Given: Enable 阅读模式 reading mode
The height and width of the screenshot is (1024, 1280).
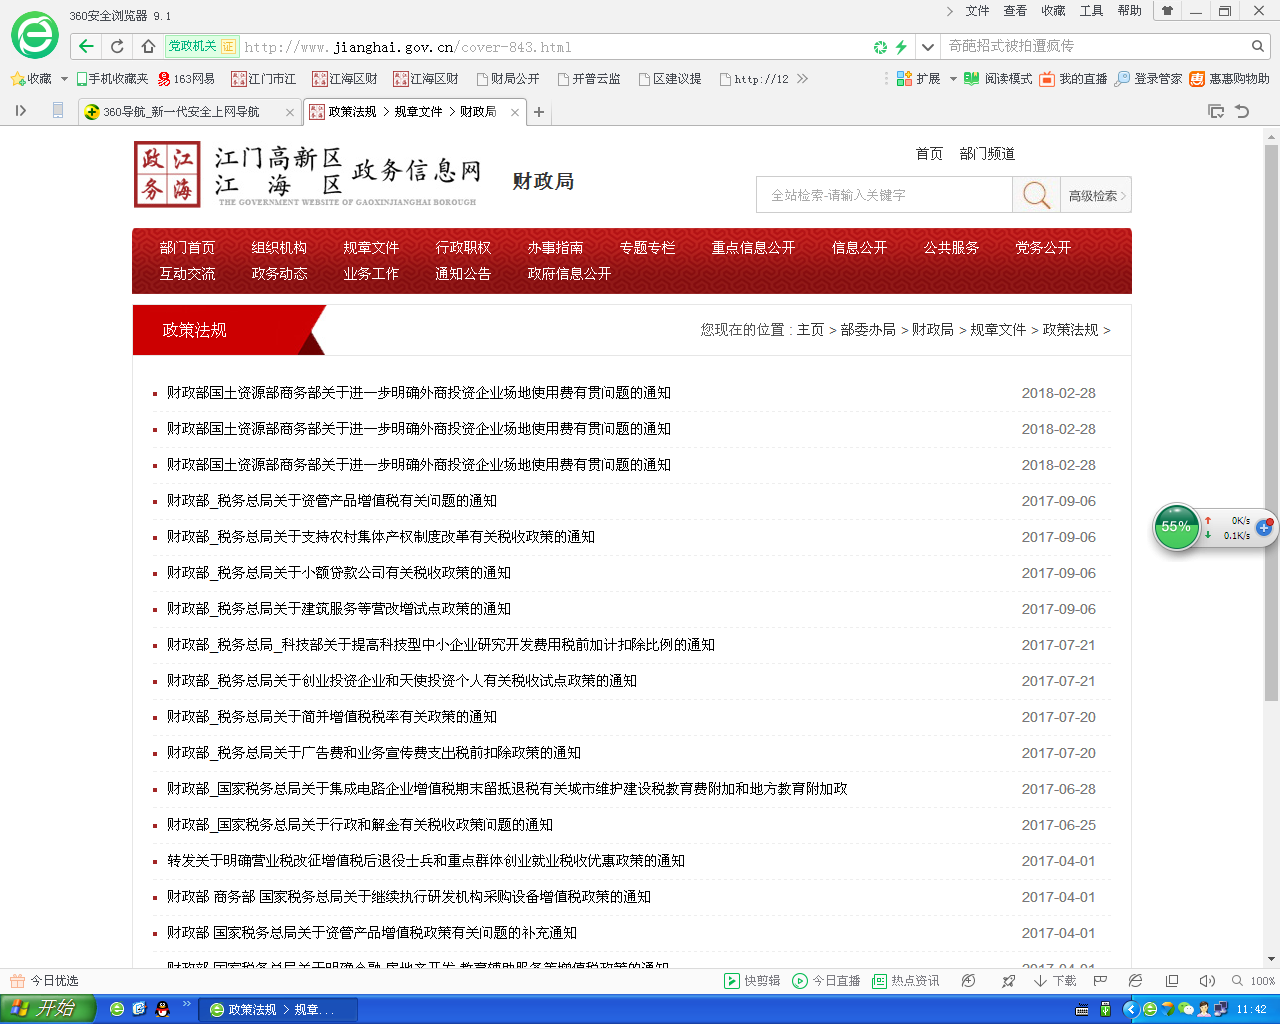Looking at the screenshot, I should (998, 79).
